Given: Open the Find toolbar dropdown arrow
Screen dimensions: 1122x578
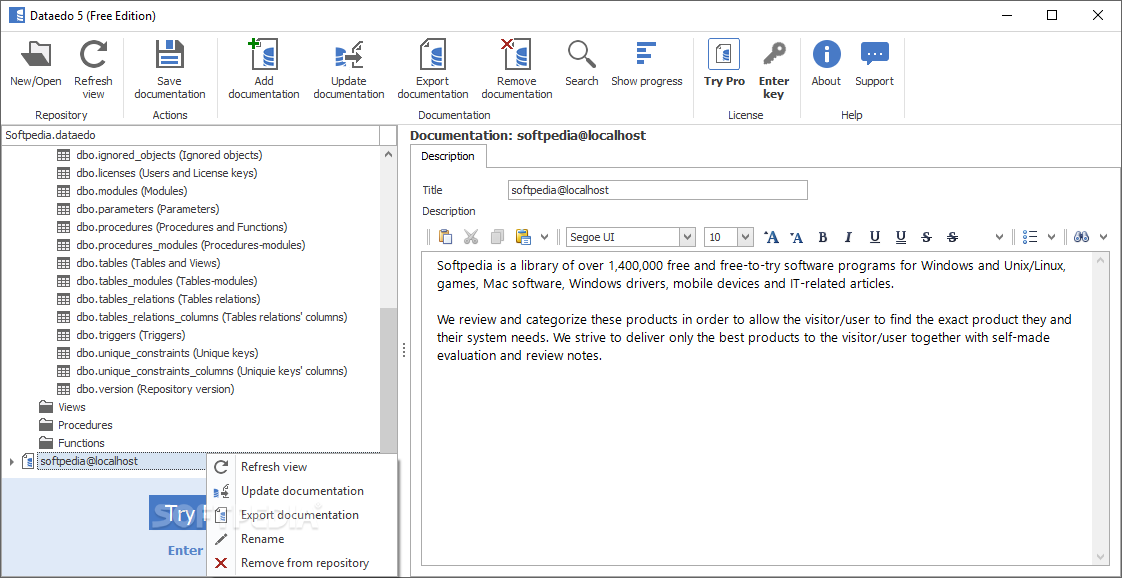Looking at the screenshot, I should coord(1103,237).
